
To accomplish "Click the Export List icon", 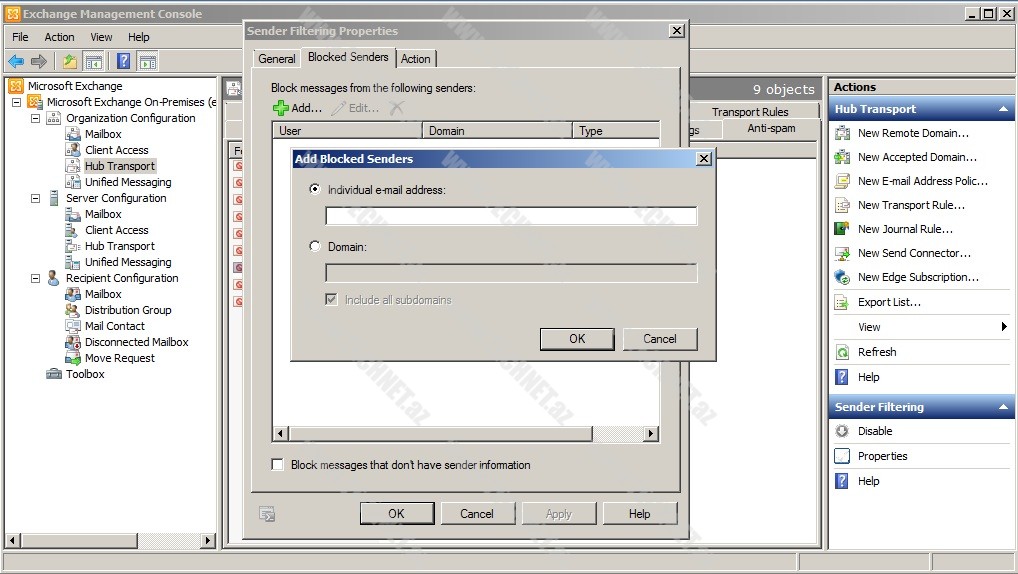I will point(841,302).
